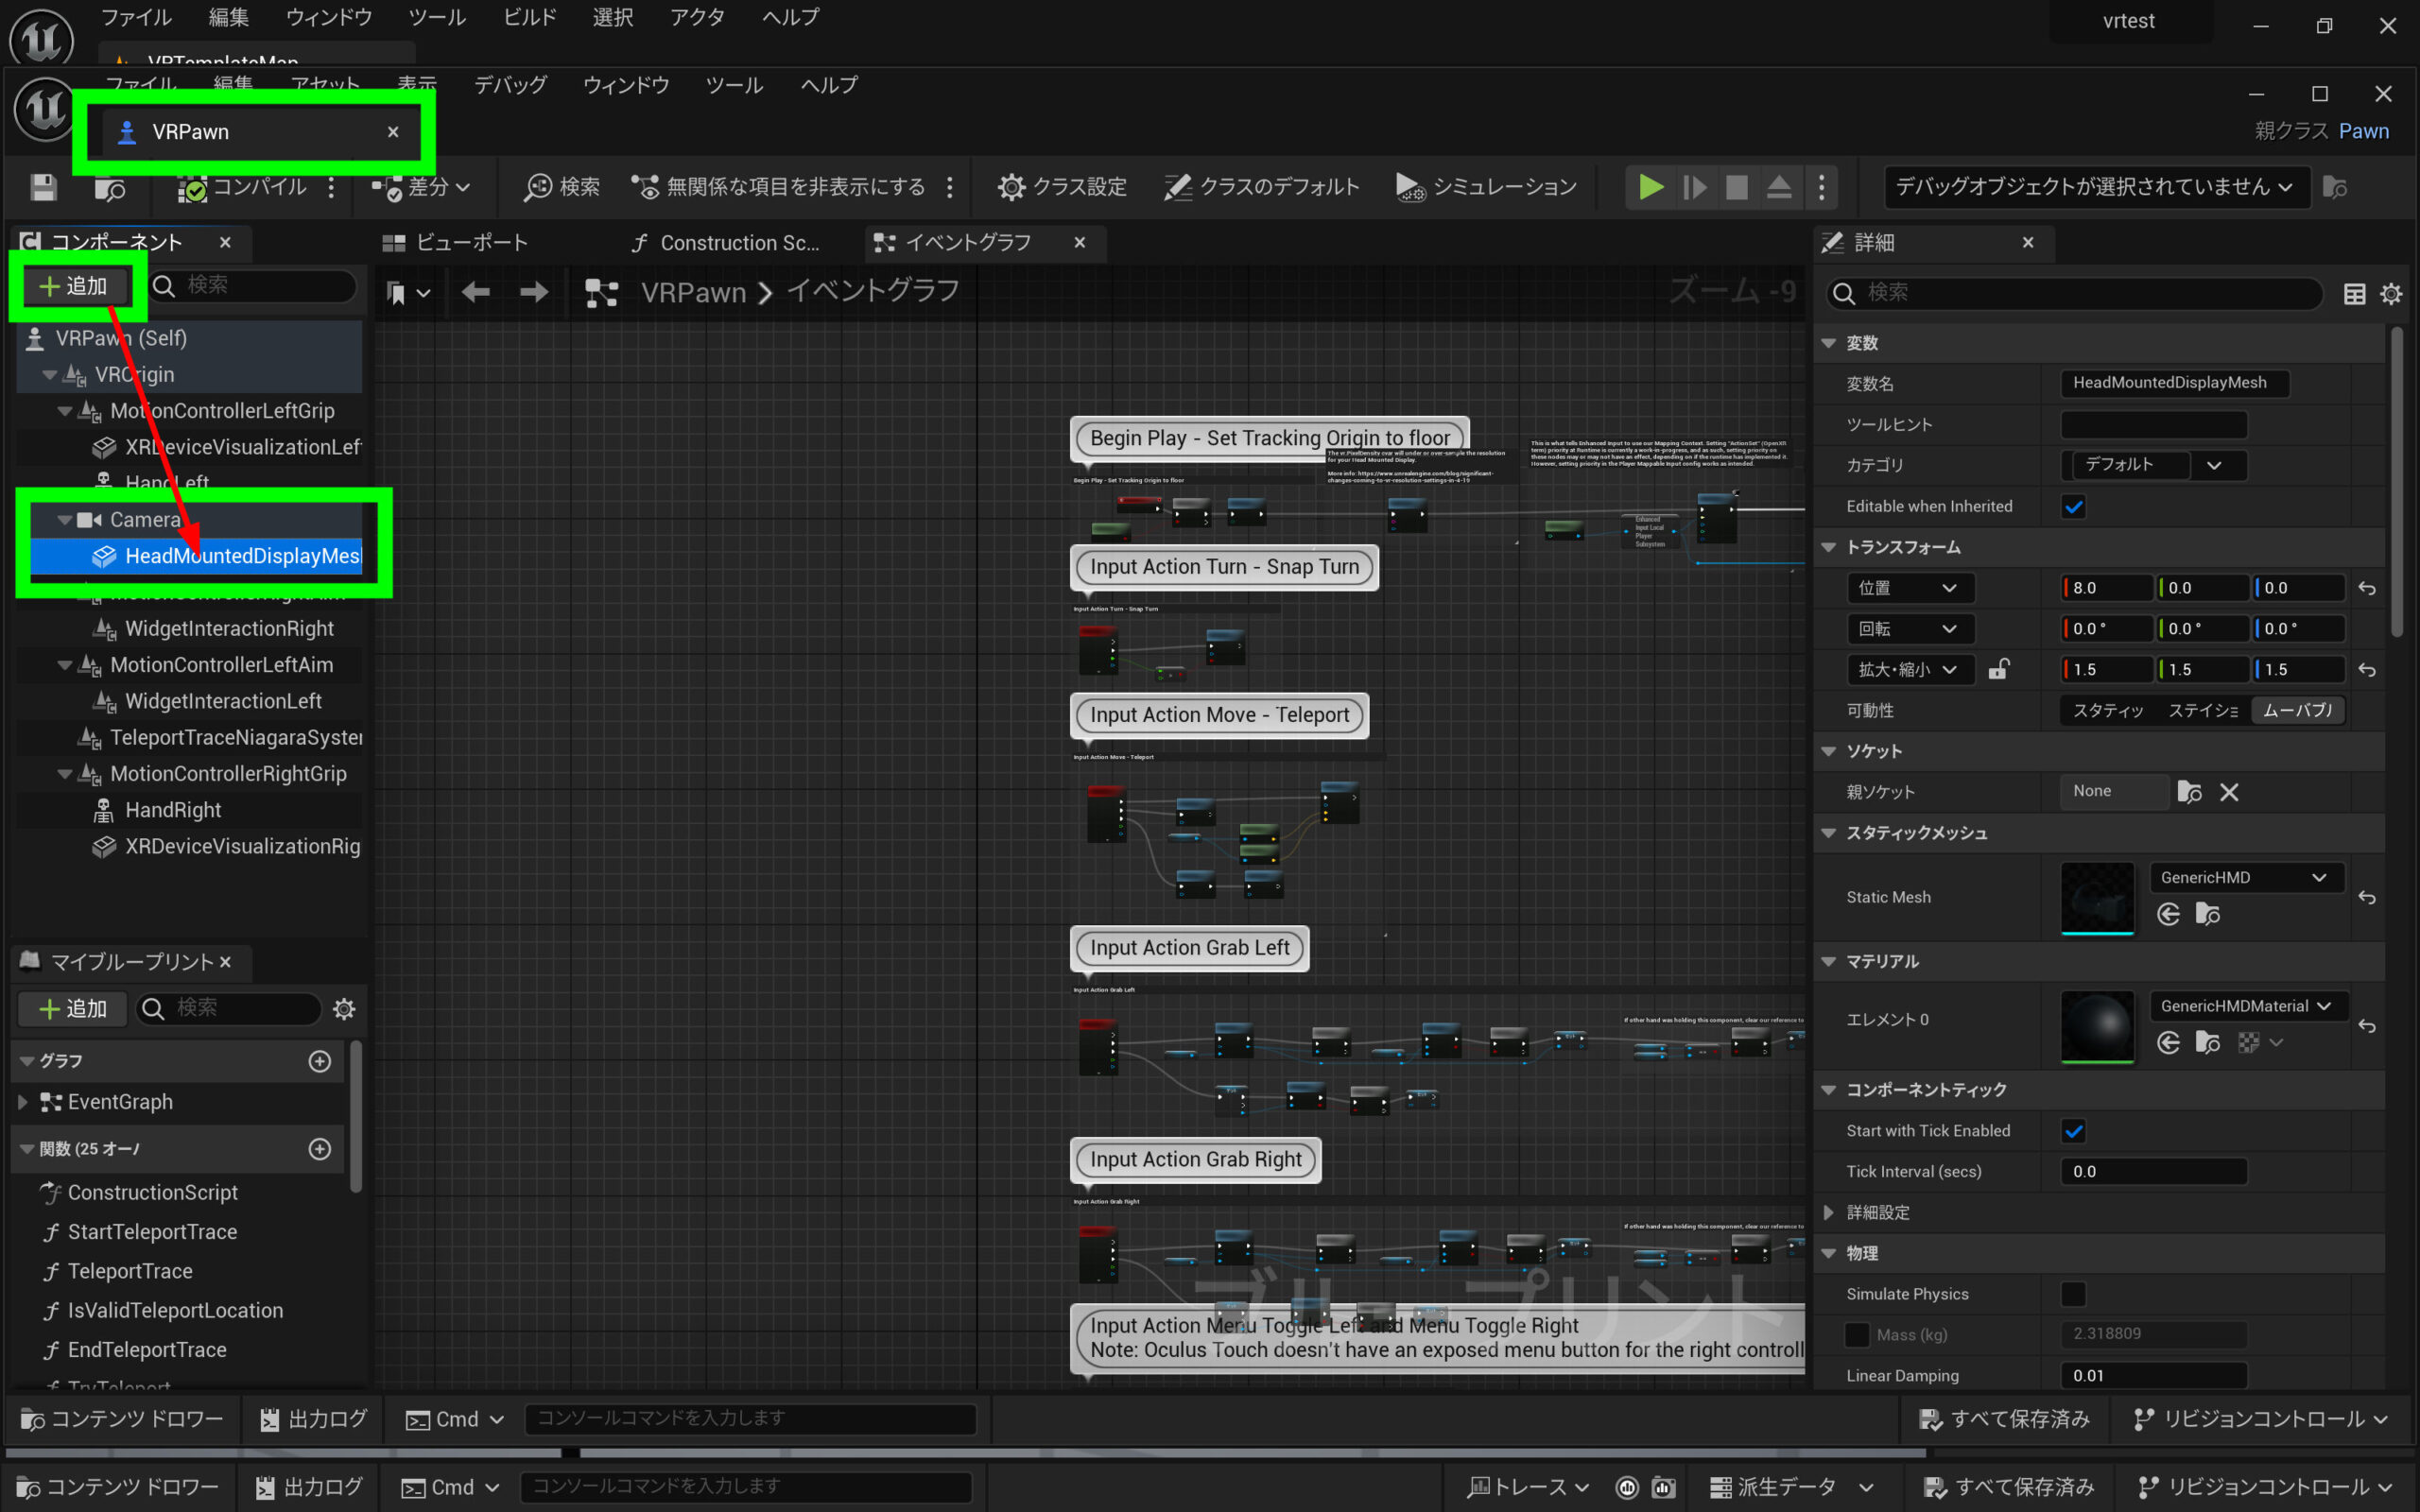Click the details panel settings gear icon
The width and height of the screenshot is (2420, 1512).
2391,293
